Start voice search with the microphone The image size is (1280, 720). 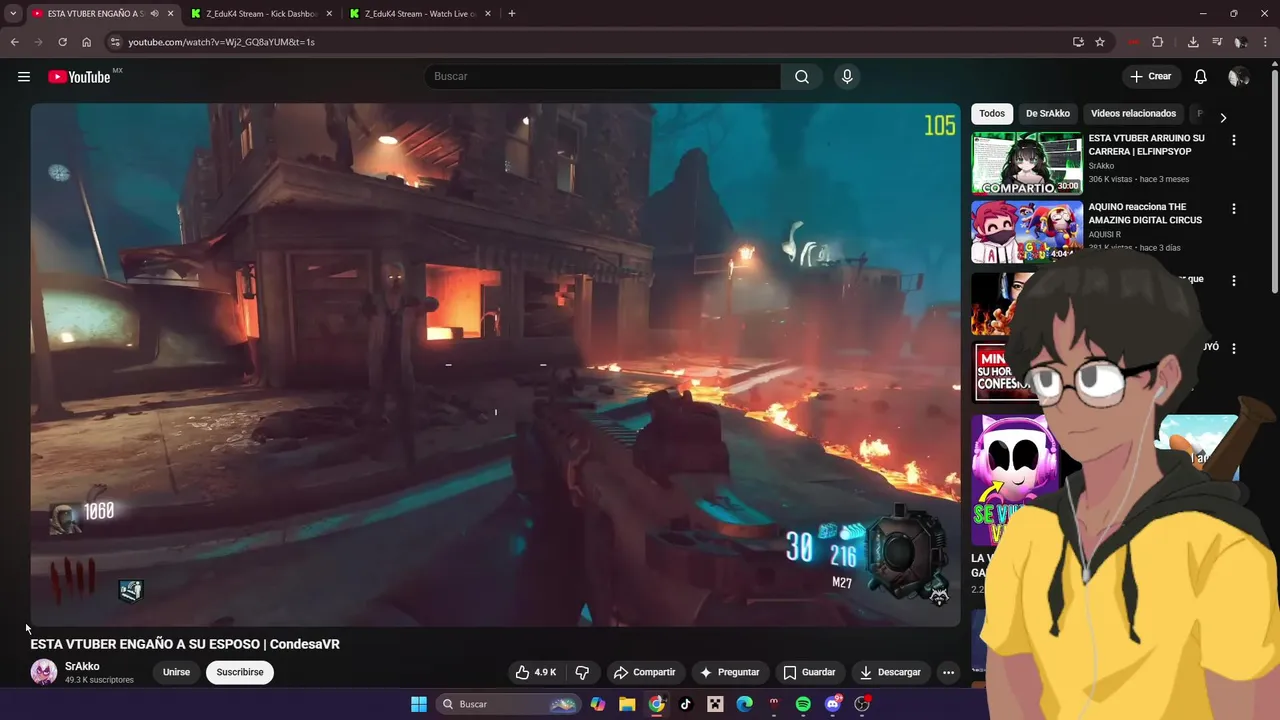(847, 77)
